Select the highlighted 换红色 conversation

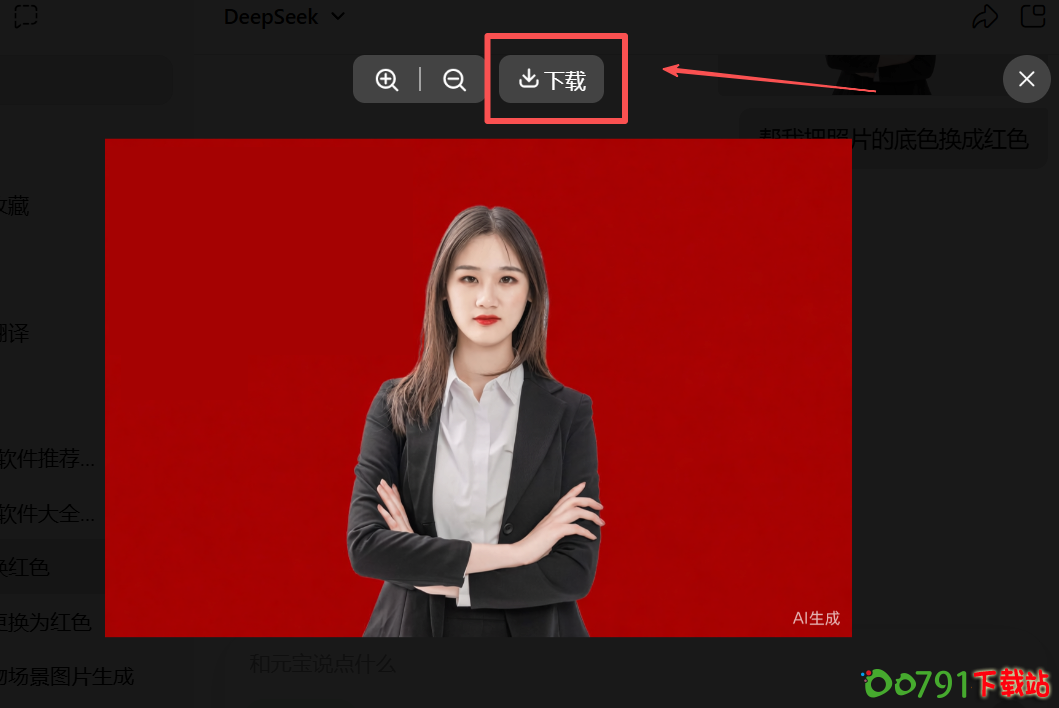25,567
